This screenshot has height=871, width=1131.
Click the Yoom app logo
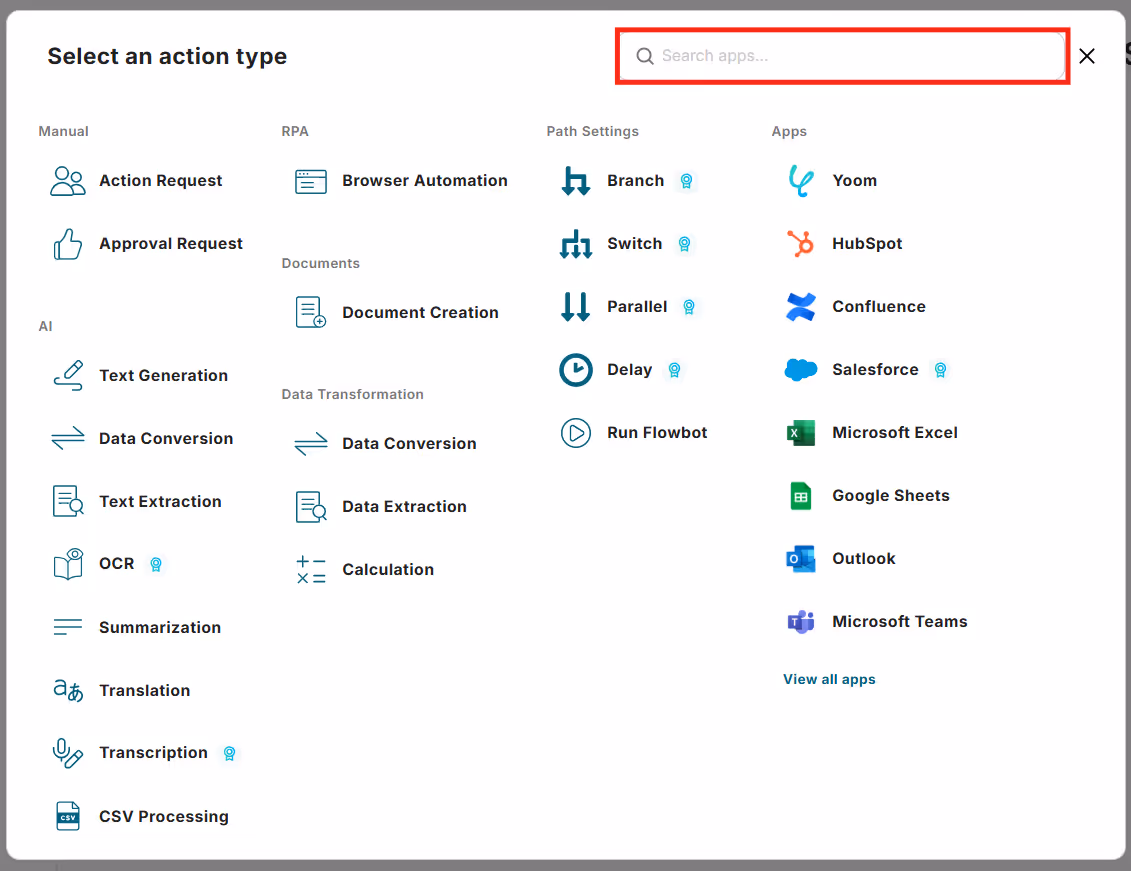(x=801, y=181)
